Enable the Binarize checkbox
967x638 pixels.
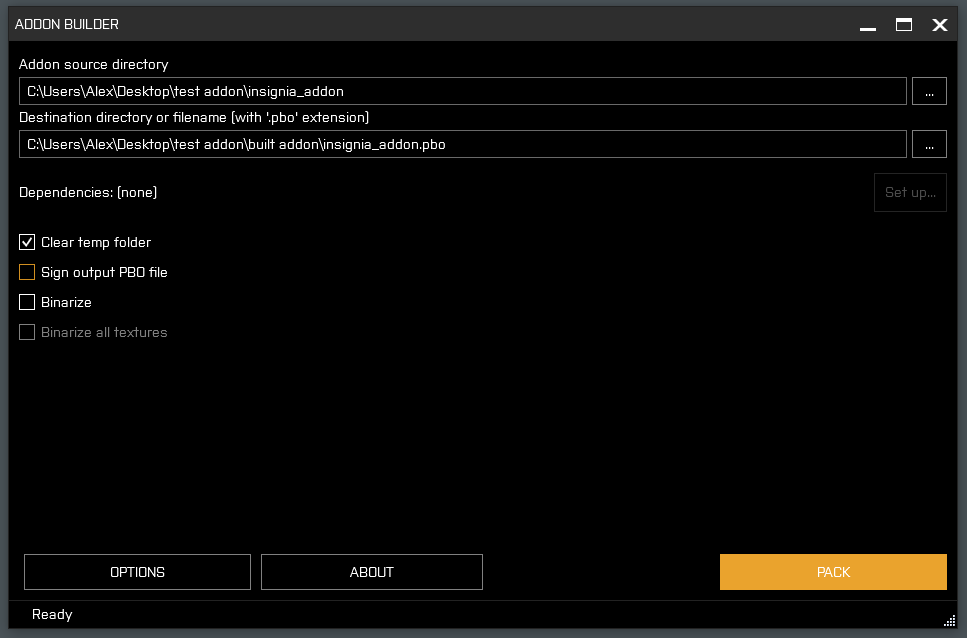[x=27, y=302]
